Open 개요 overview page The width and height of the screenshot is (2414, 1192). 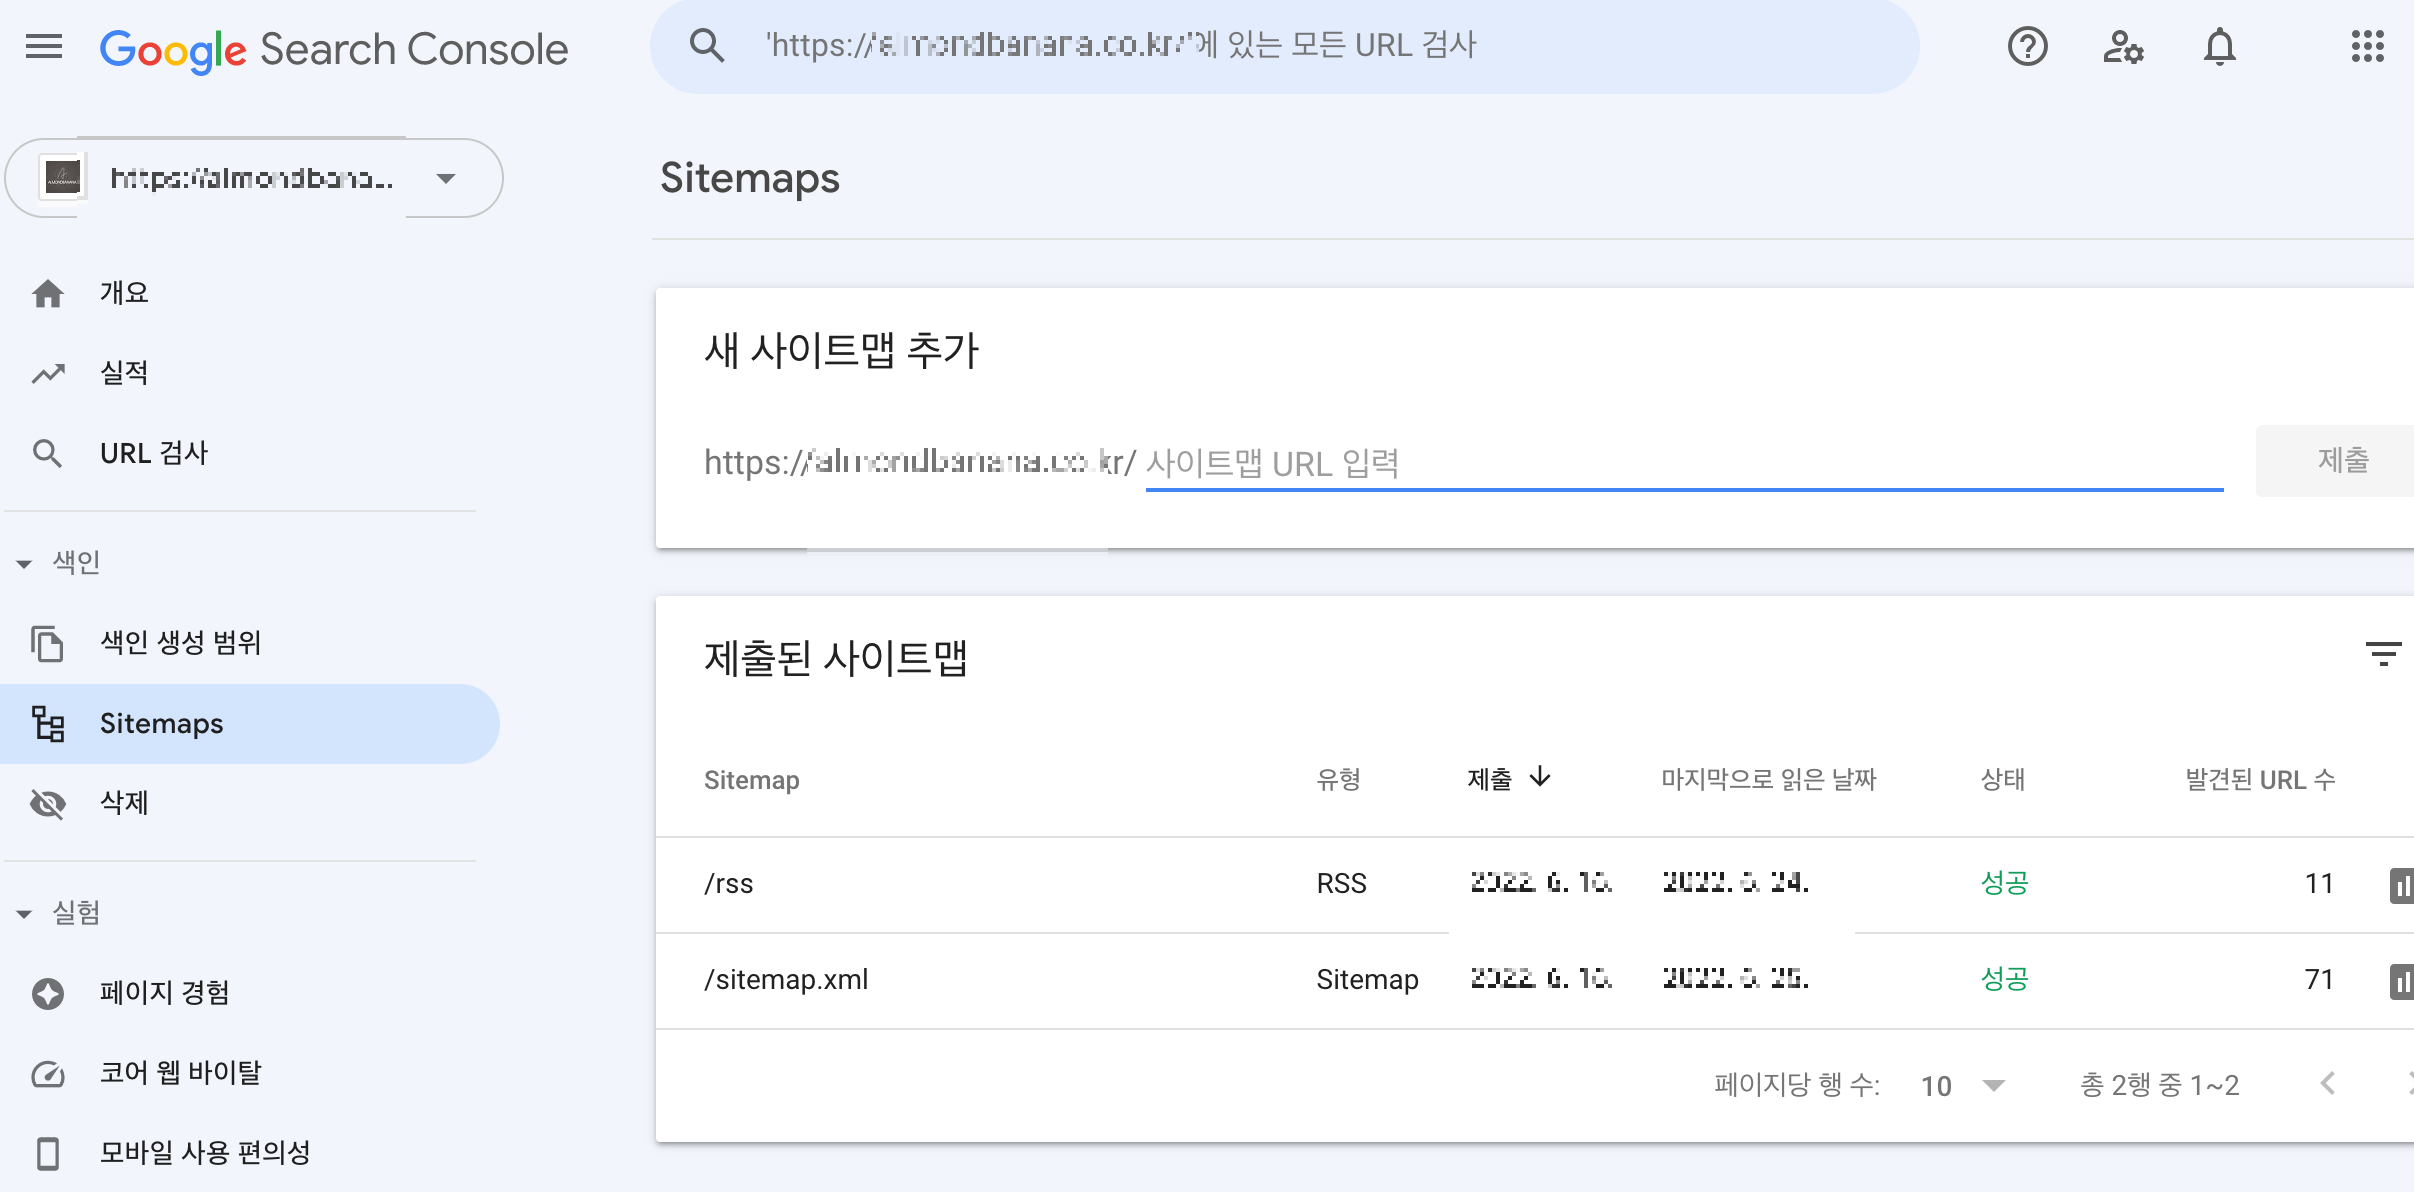click(x=124, y=293)
